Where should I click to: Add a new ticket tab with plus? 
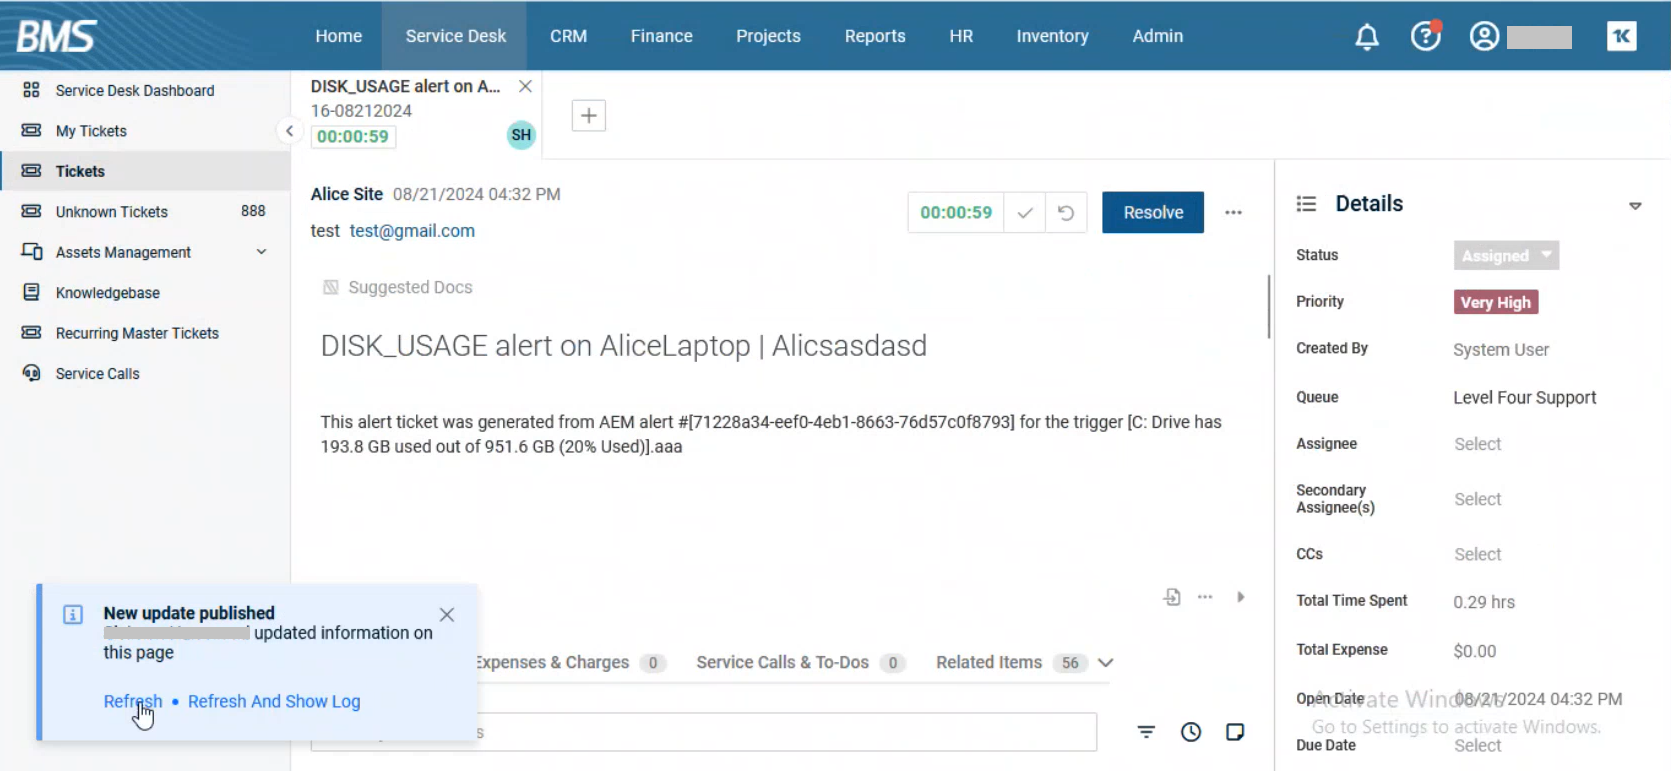(x=588, y=116)
